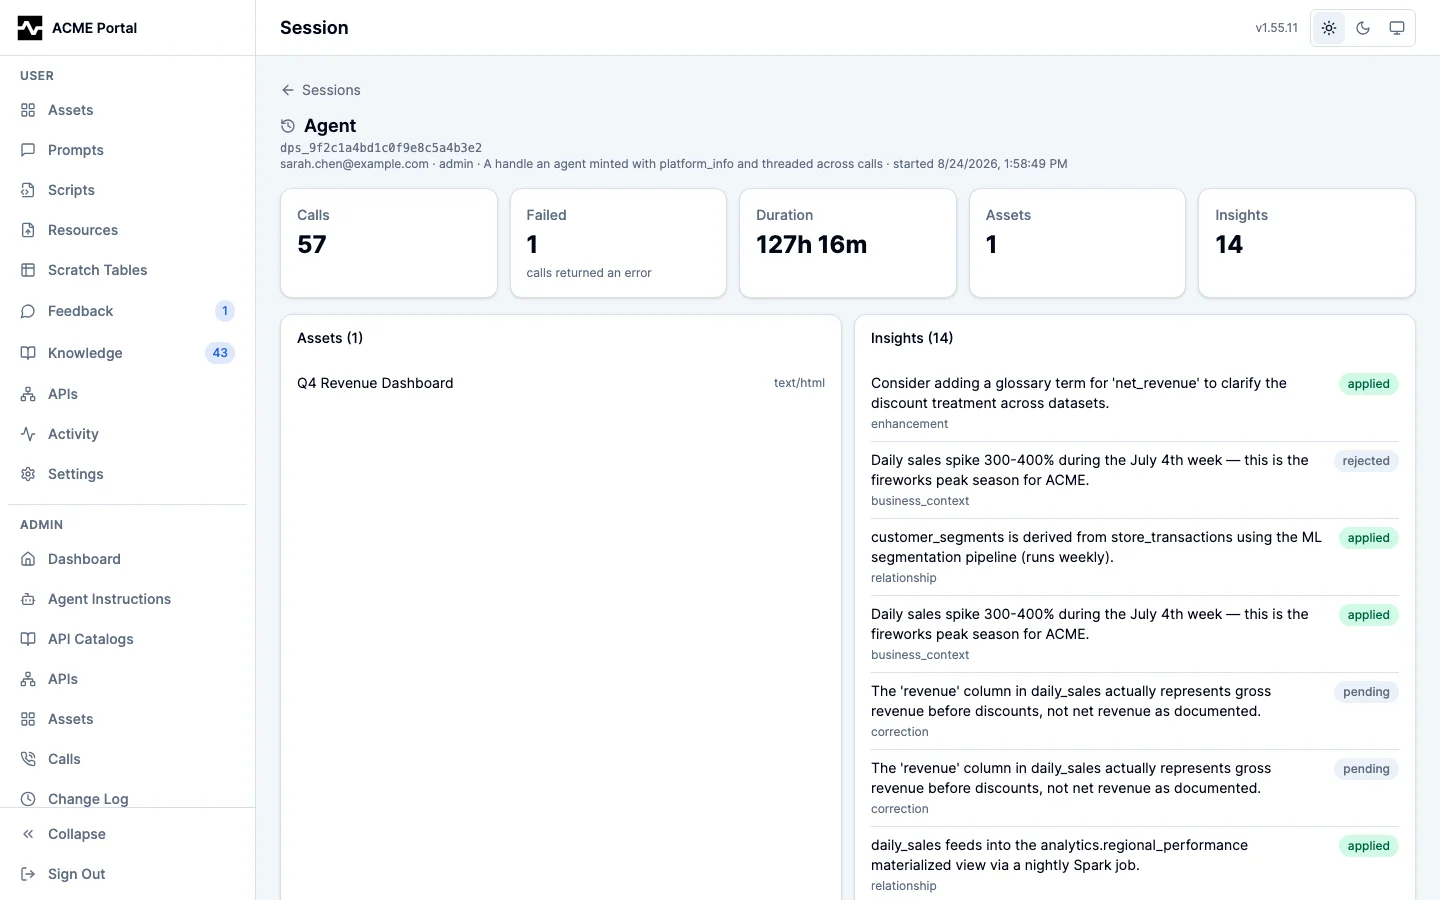The height and width of the screenshot is (900, 1440).
Task: Open API Catalogs page
Action: coord(128,639)
